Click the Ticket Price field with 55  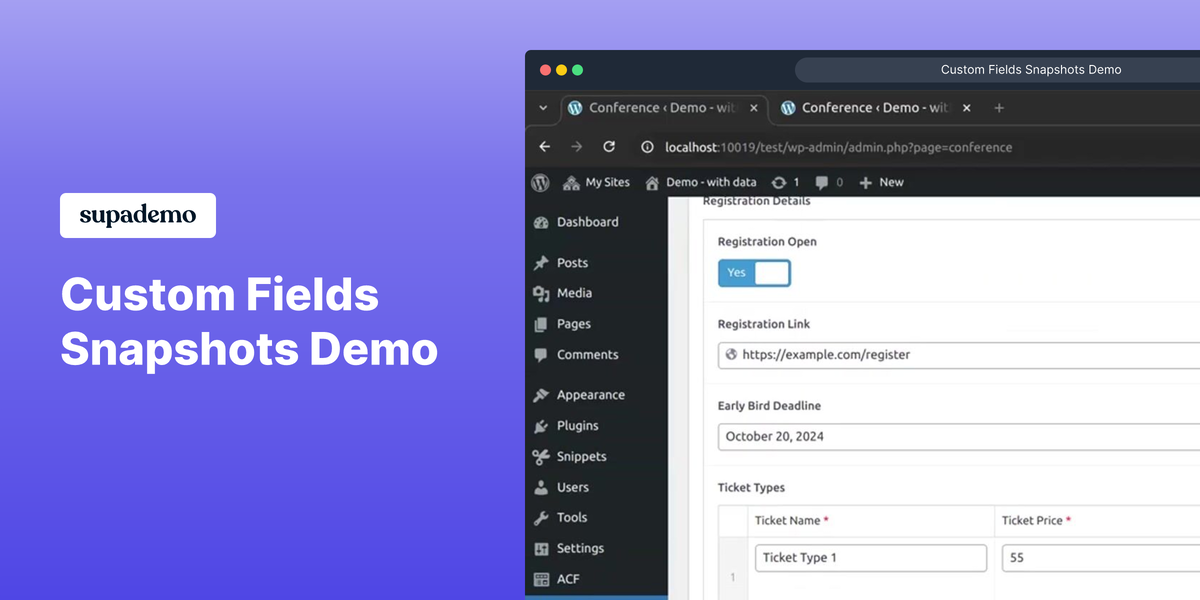(1101, 558)
